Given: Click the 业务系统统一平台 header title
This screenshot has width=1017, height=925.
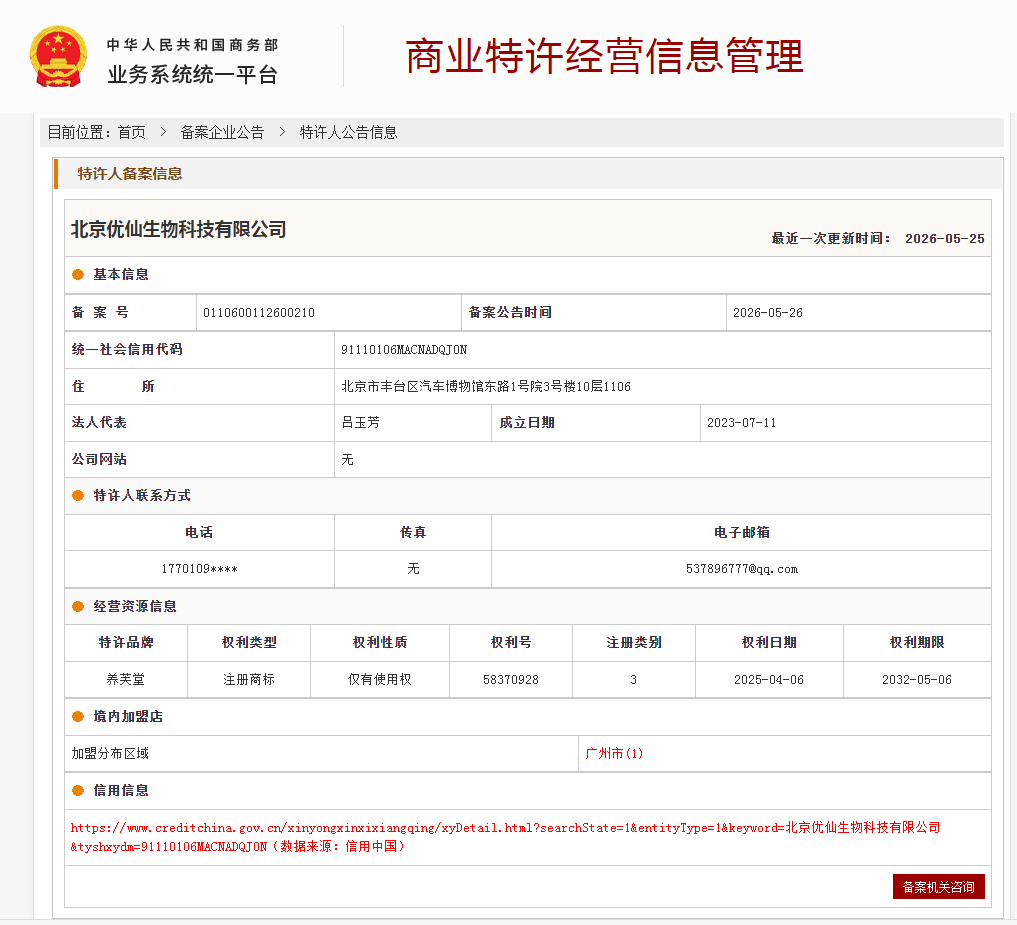Looking at the screenshot, I should [x=193, y=75].
